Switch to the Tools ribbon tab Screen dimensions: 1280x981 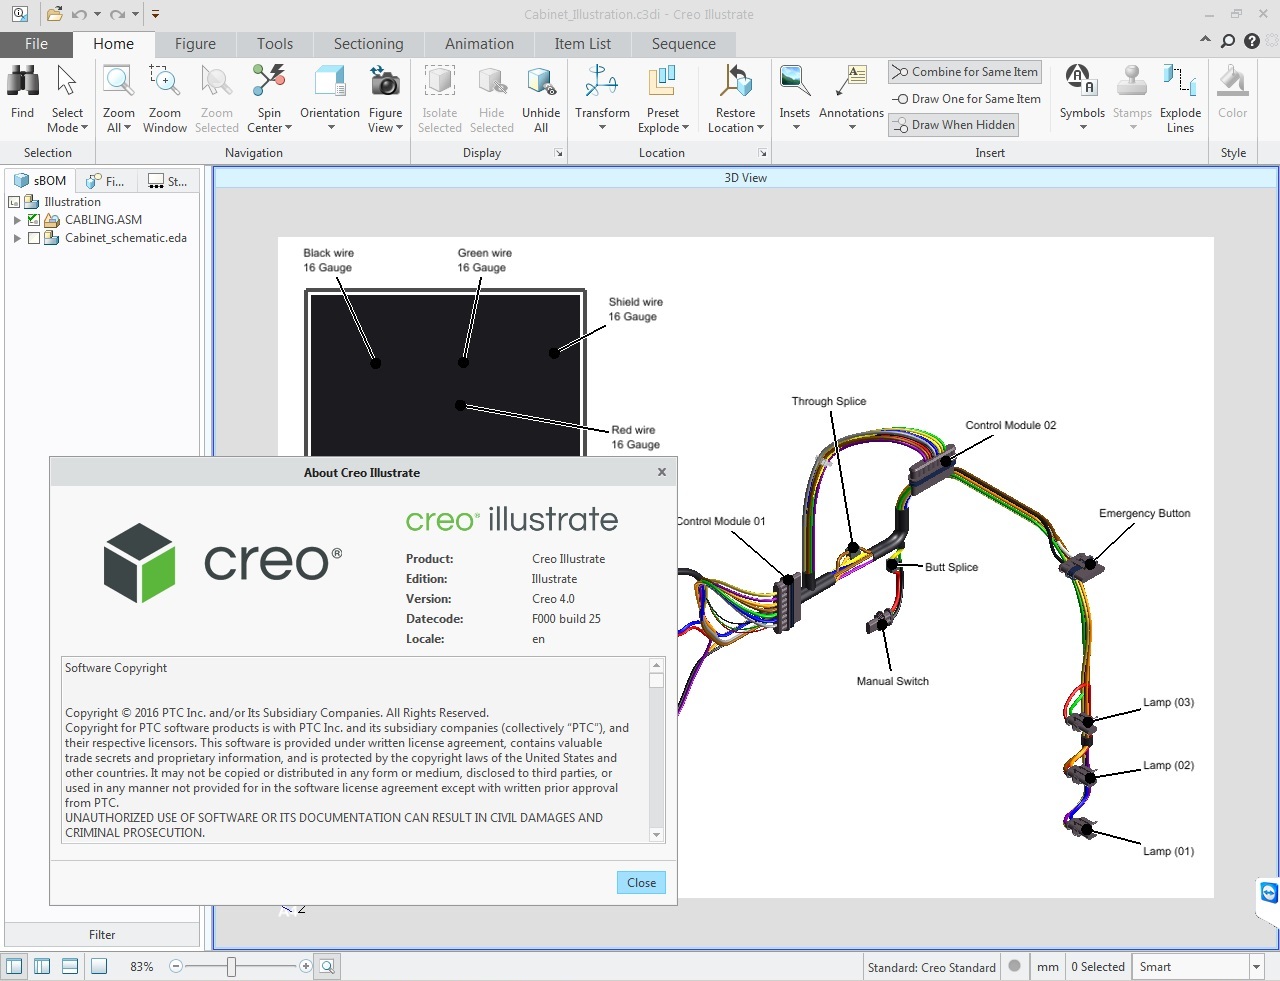point(275,44)
